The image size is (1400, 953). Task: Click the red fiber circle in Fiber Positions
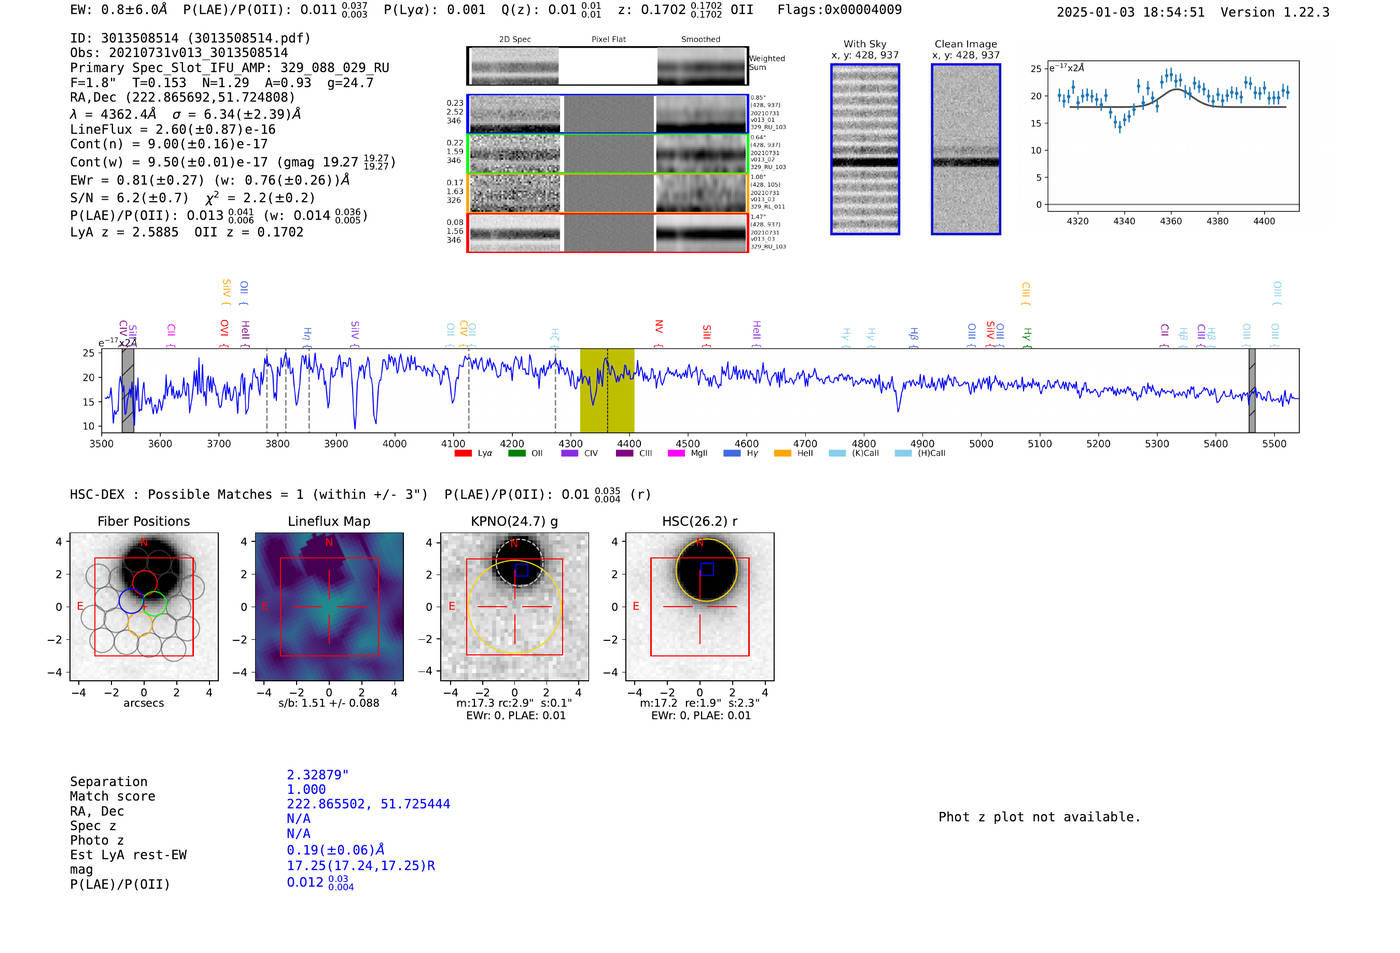click(x=145, y=582)
